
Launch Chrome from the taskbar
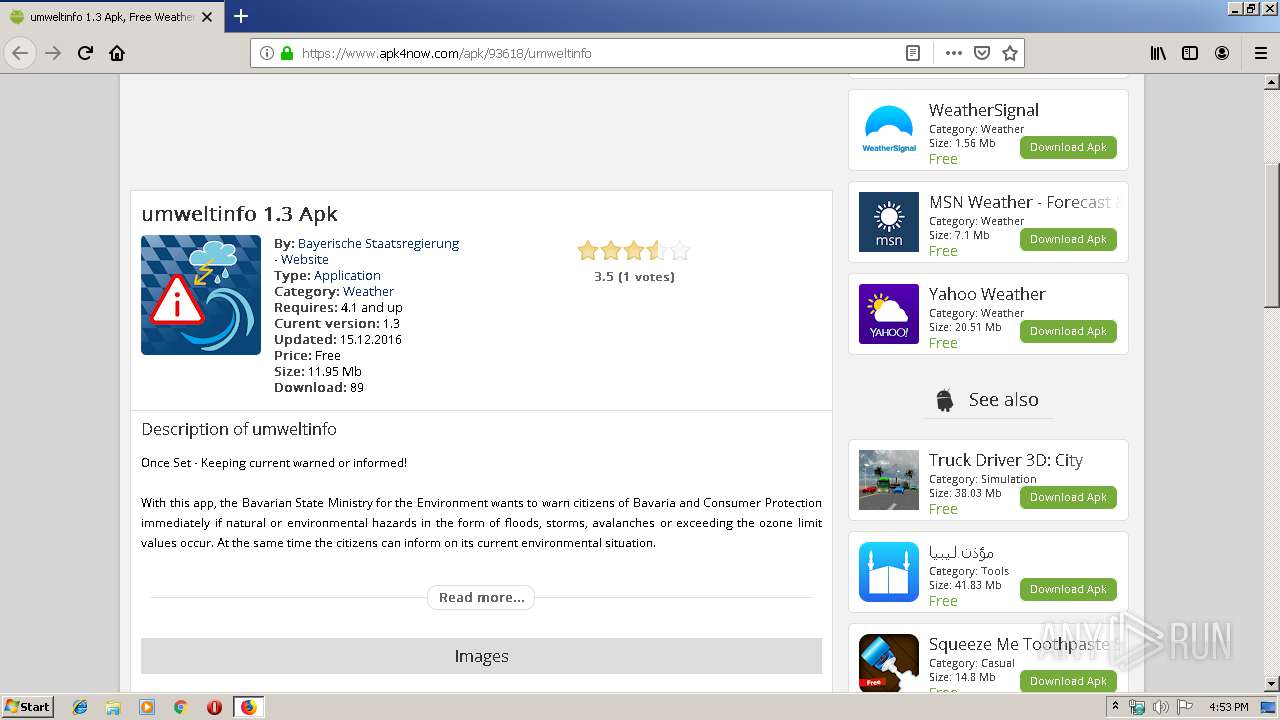pos(180,707)
